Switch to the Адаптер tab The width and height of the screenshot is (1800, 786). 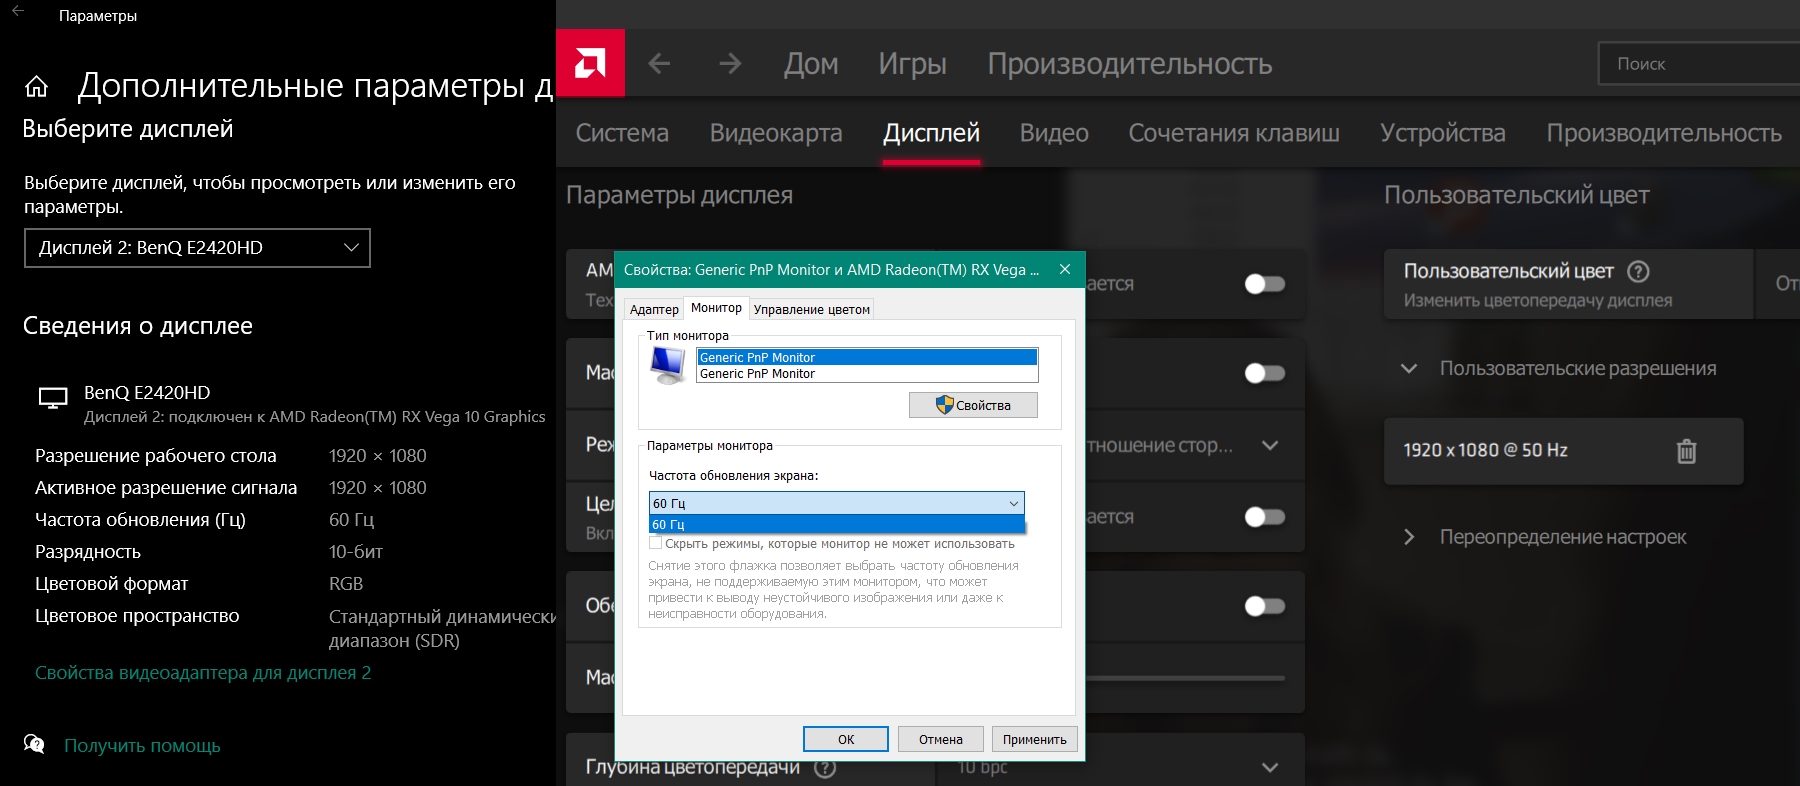654,310
